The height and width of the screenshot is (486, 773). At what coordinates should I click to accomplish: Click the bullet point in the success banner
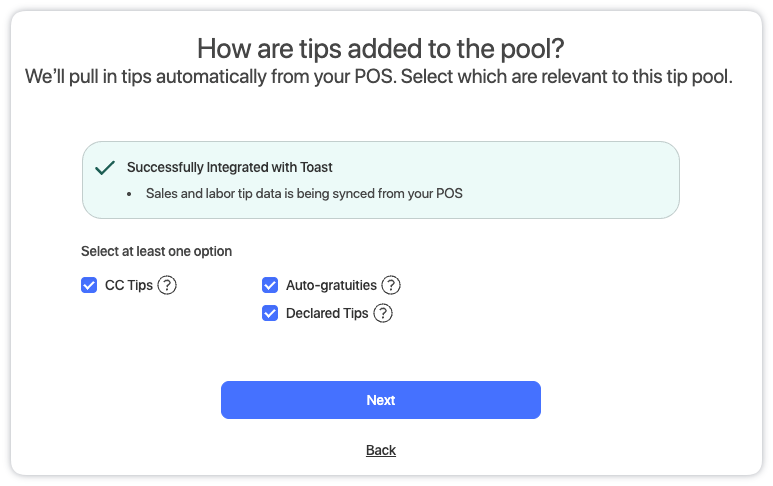(129, 193)
